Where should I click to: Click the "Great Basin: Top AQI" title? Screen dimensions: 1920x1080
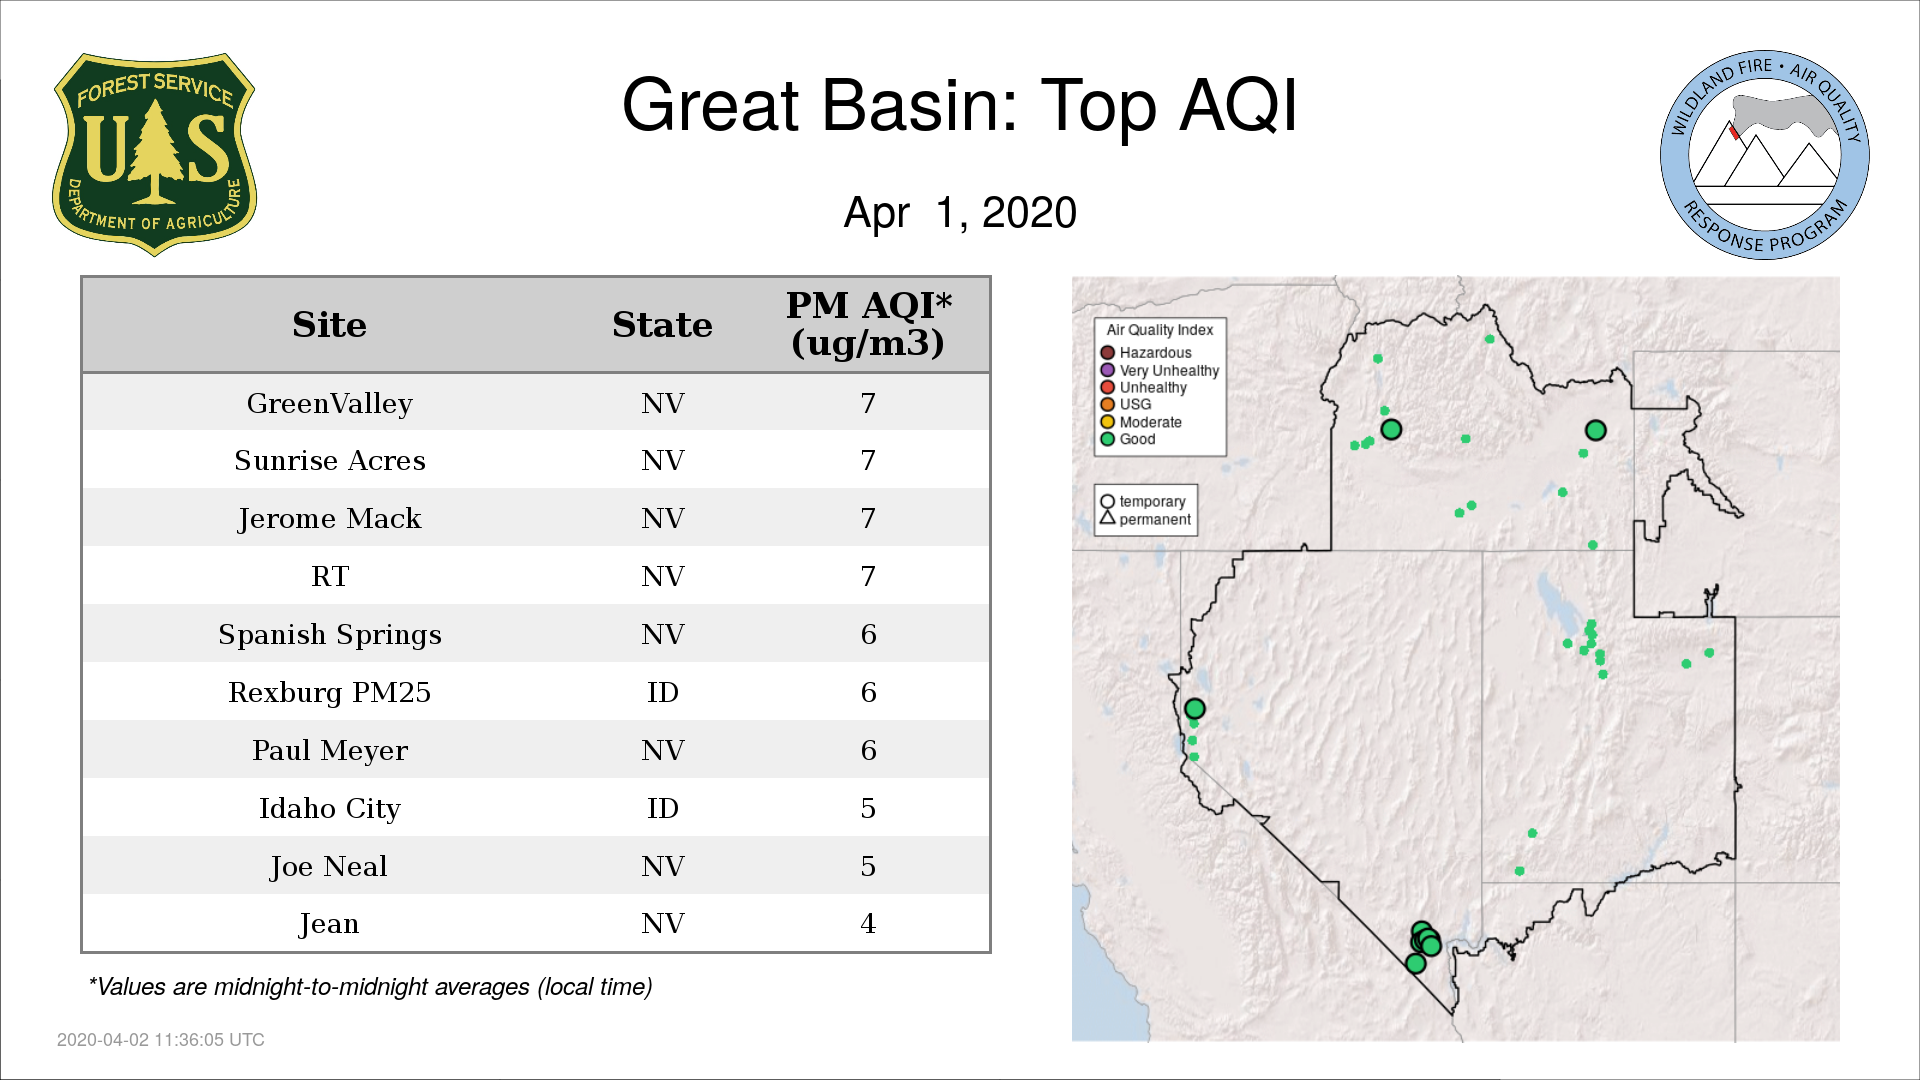click(x=960, y=106)
